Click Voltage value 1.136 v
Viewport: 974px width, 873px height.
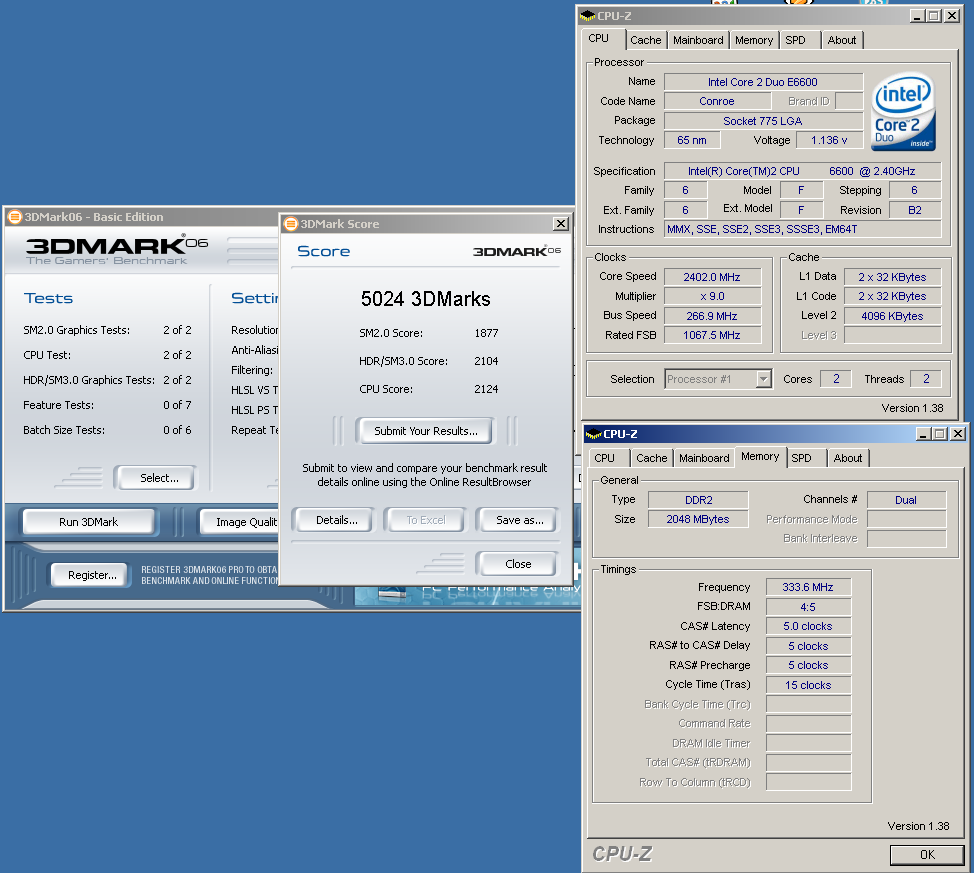coord(829,140)
